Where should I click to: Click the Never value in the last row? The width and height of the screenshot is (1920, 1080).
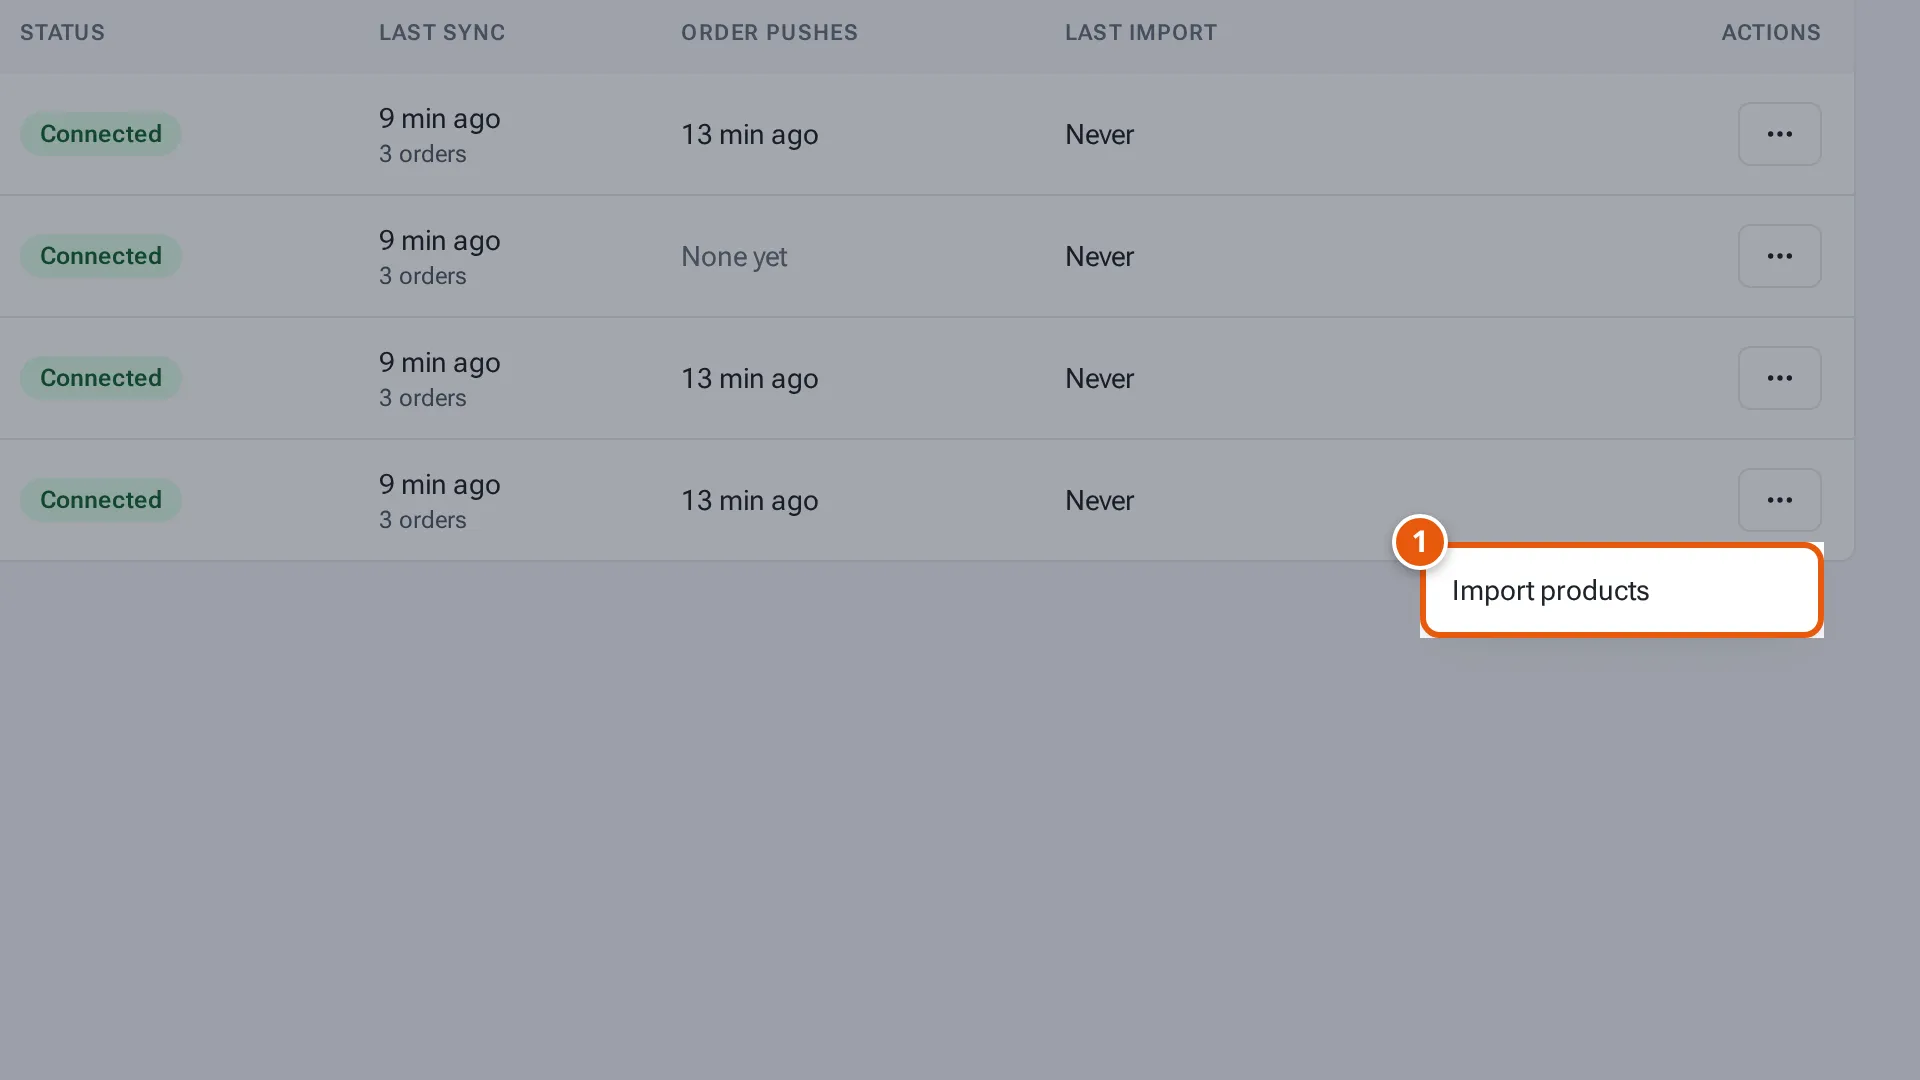tap(1099, 501)
